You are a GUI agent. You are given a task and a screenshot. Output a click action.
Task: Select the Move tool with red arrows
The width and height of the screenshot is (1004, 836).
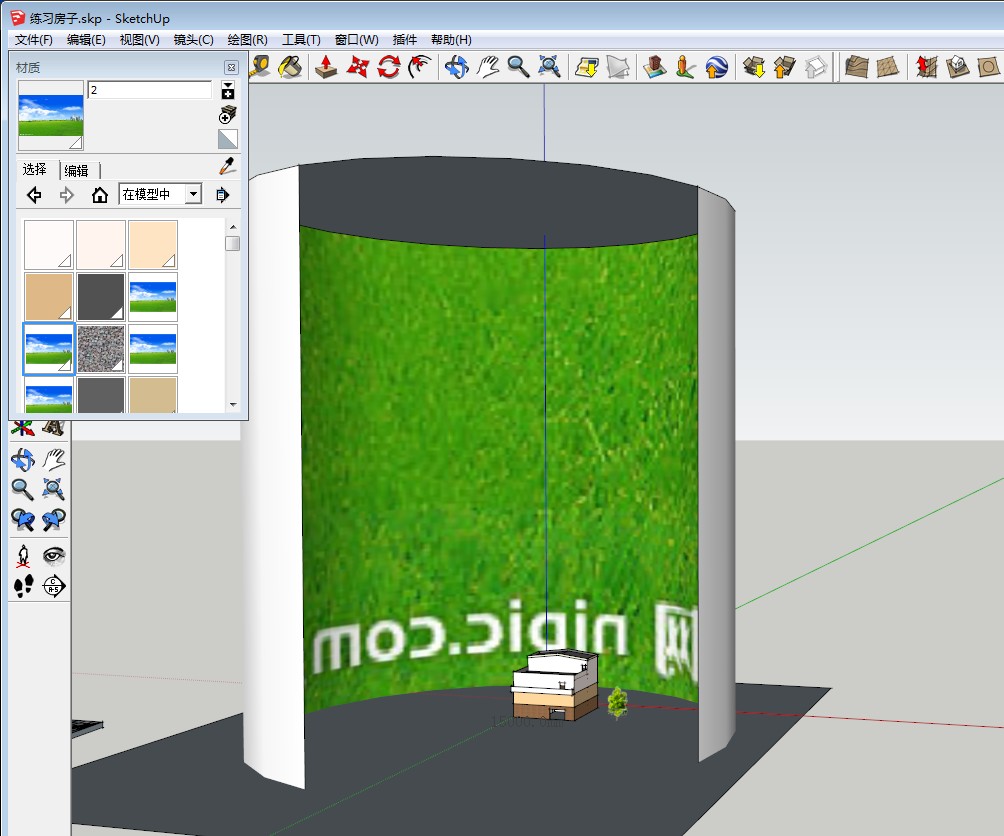click(x=357, y=67)
